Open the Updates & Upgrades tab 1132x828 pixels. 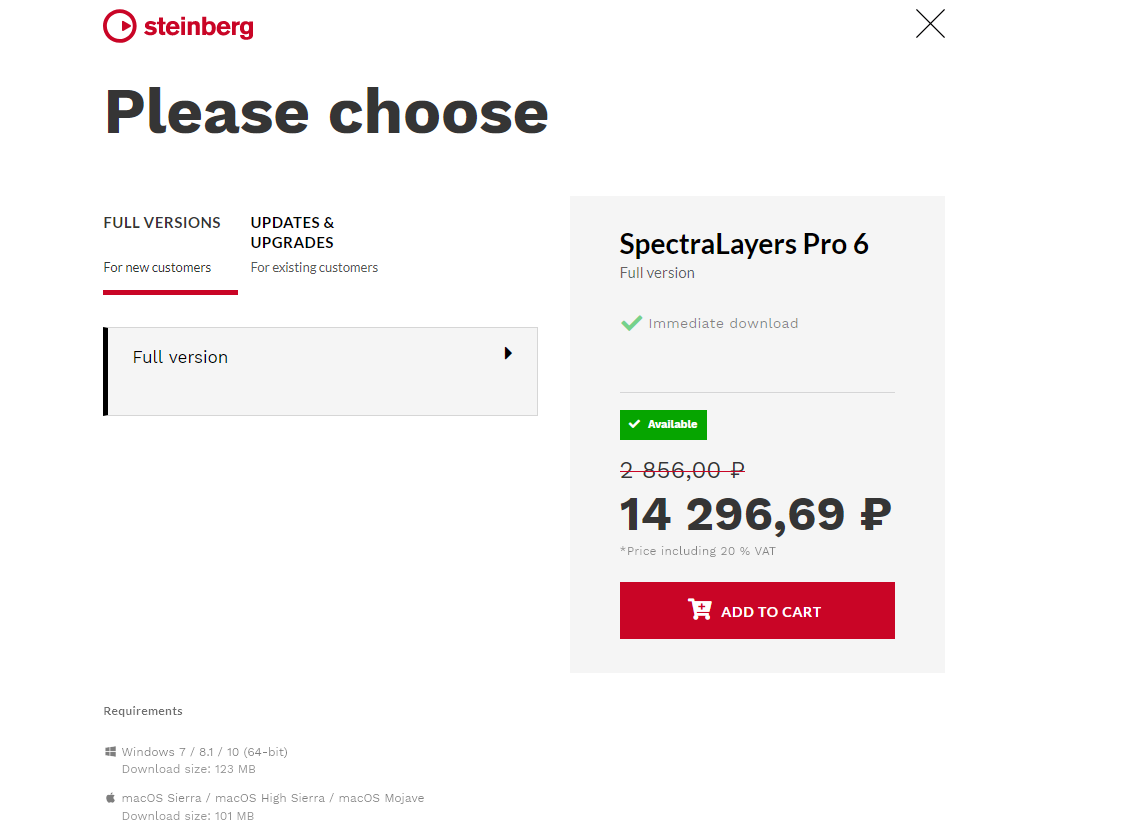point(292,232)
